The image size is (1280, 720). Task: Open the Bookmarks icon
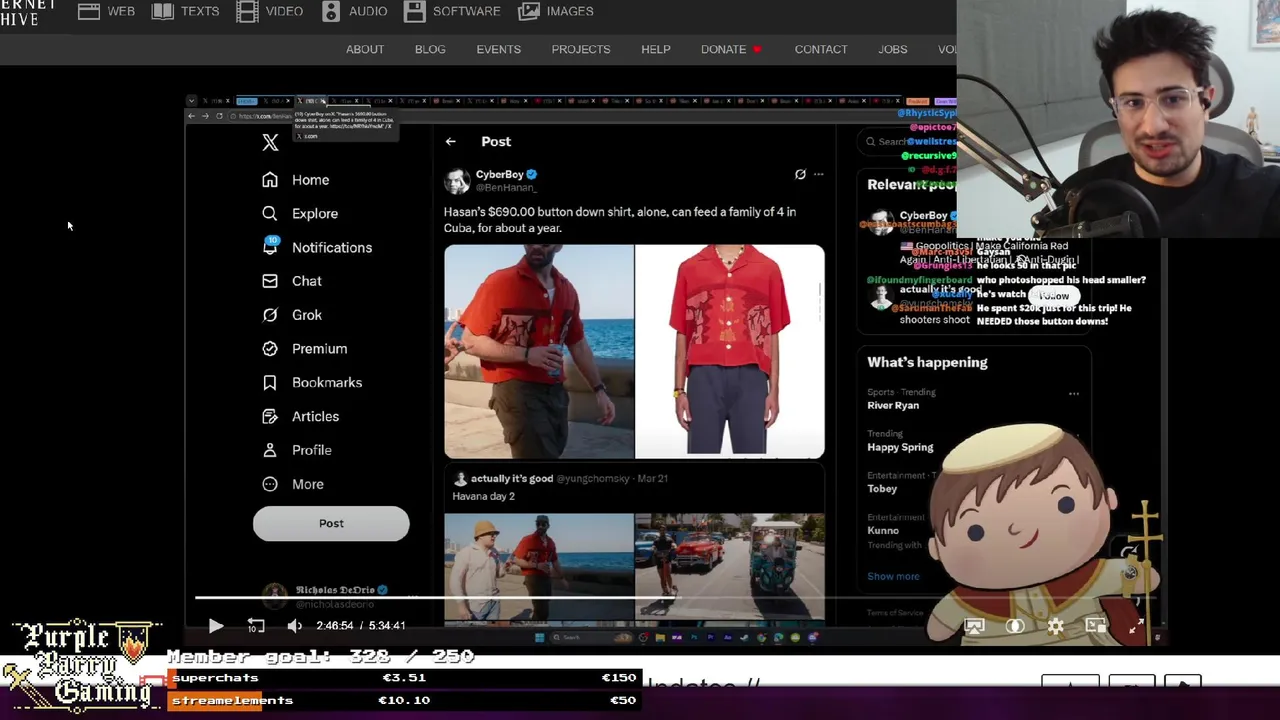pyautogui.click(x=270, y=382)
